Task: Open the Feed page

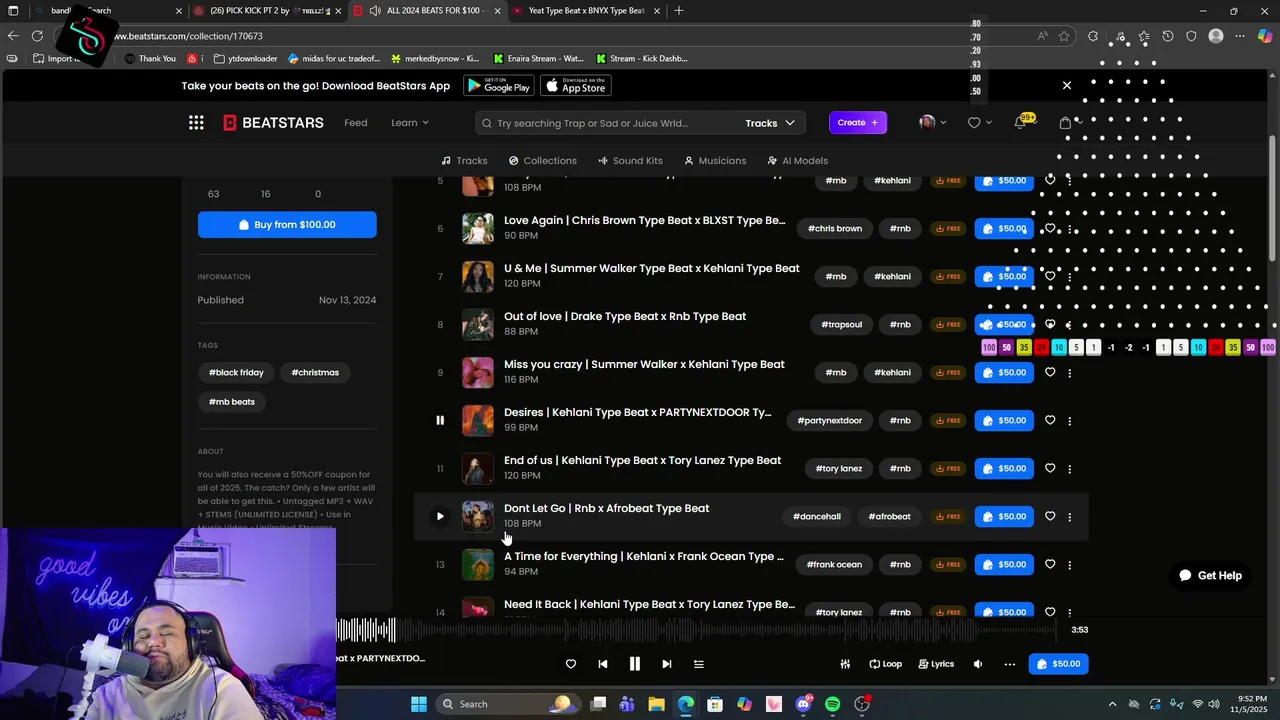Action: (356, 122)
